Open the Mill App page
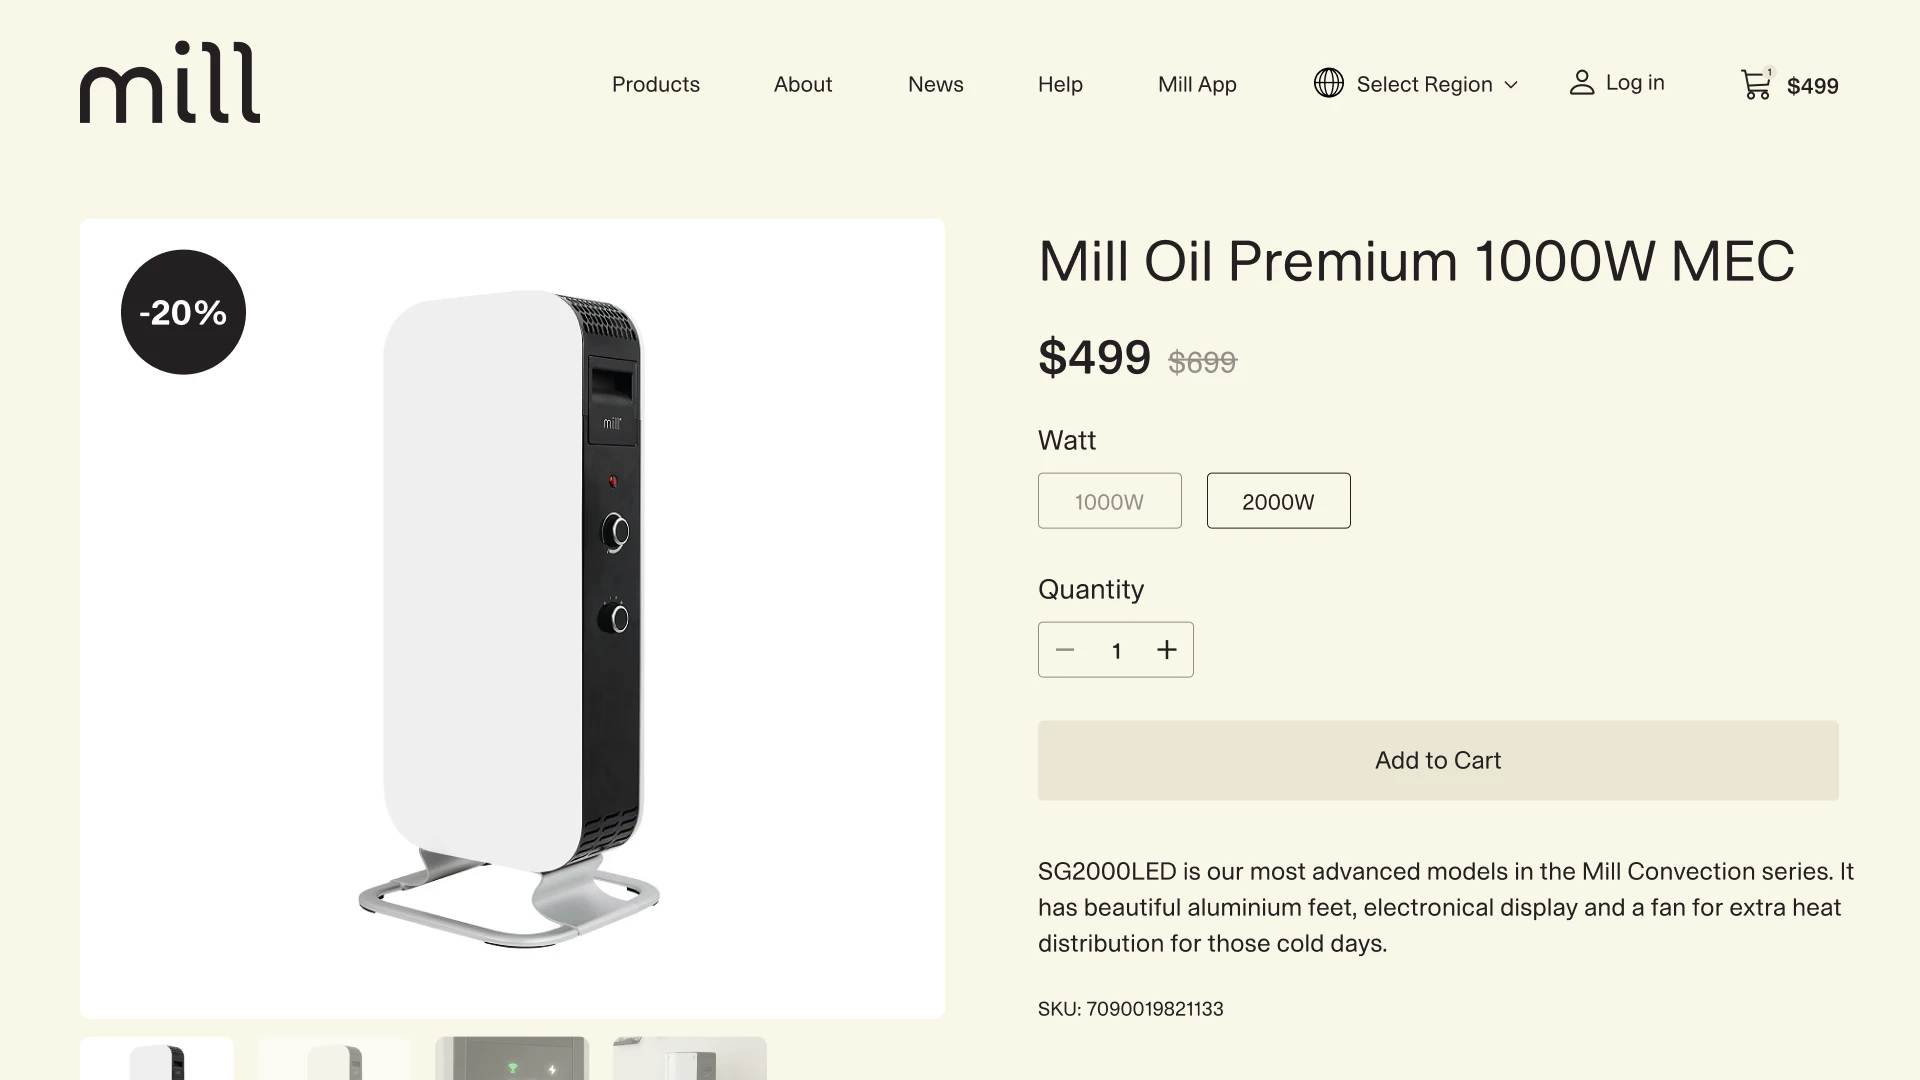The width and height of the screenshot is (1920, 1080). (1197, 84)
